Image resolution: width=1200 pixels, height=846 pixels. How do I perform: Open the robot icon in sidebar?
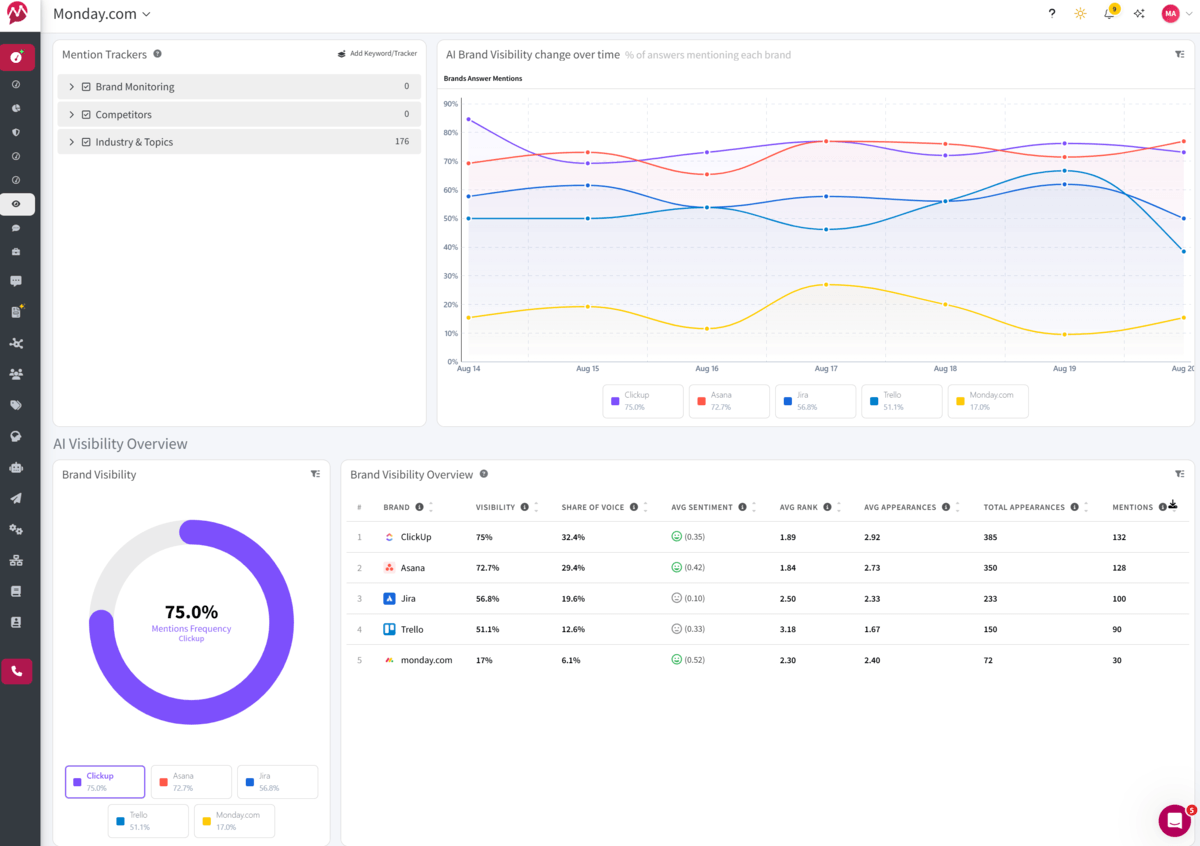coord(16,467)
